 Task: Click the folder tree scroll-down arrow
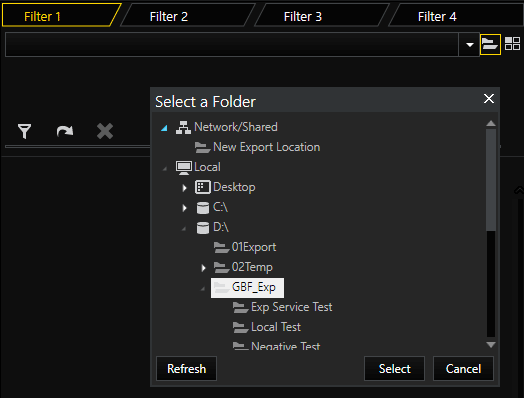pyautogui.click(x=491, y=345)
